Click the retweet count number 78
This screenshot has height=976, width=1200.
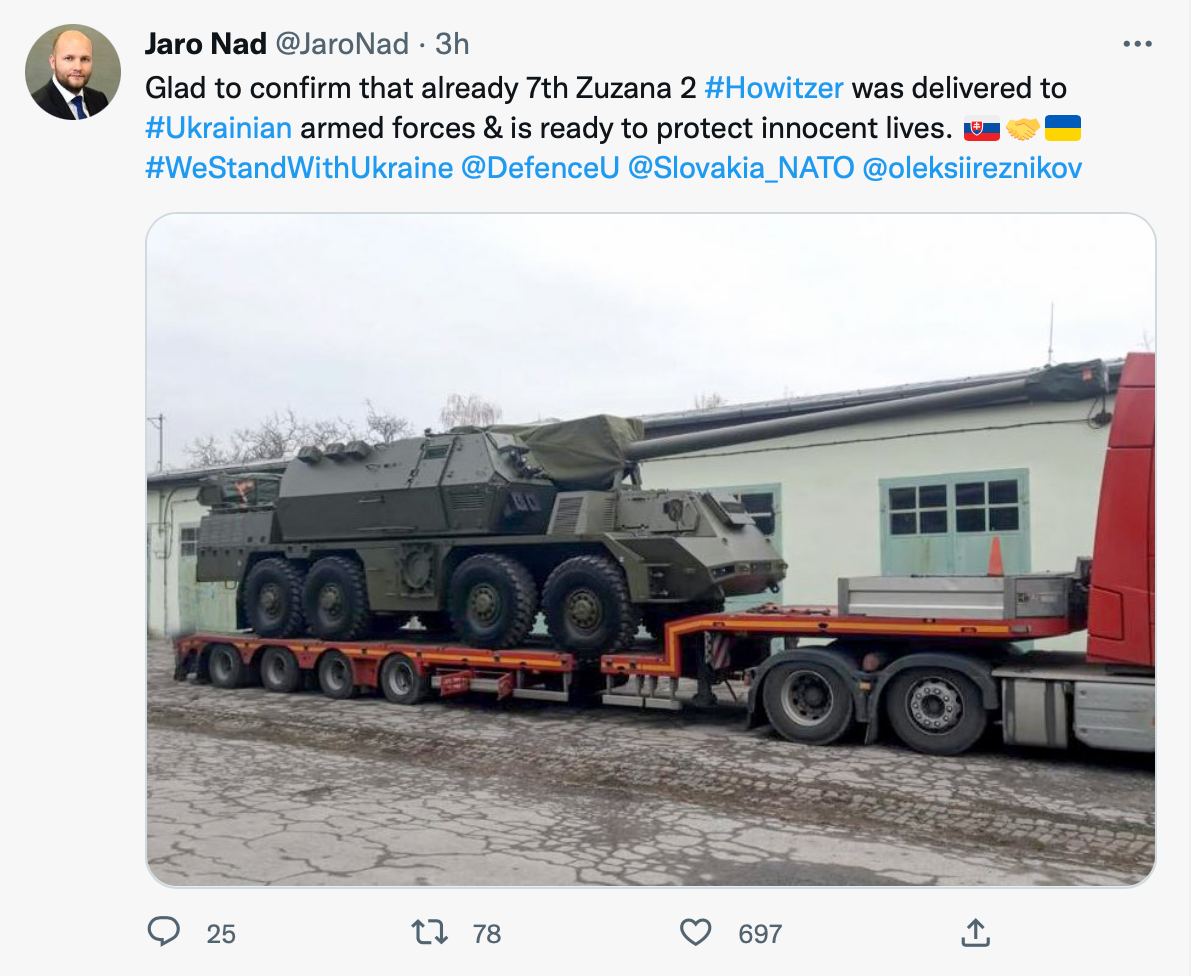487,934
